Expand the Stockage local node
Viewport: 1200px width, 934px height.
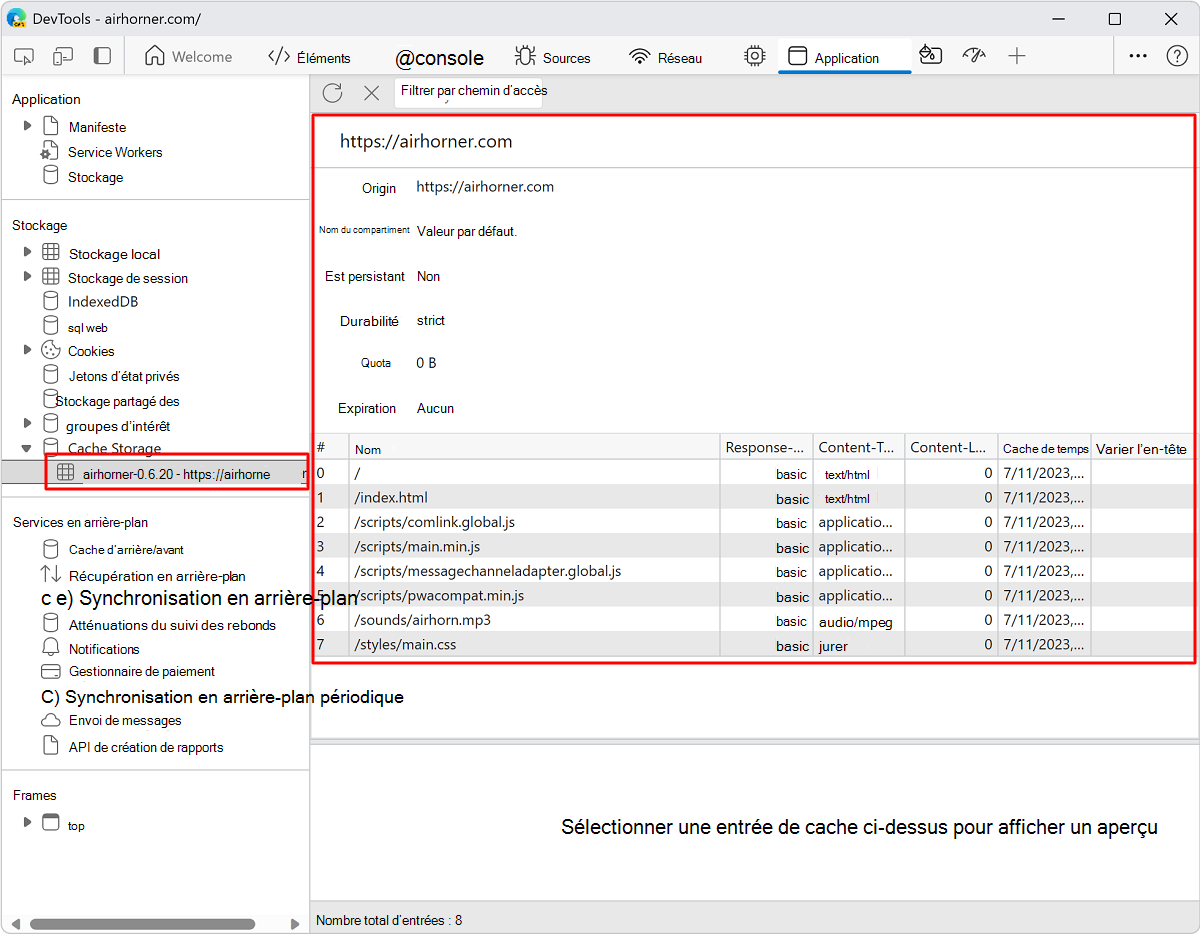tap(27, 253)
